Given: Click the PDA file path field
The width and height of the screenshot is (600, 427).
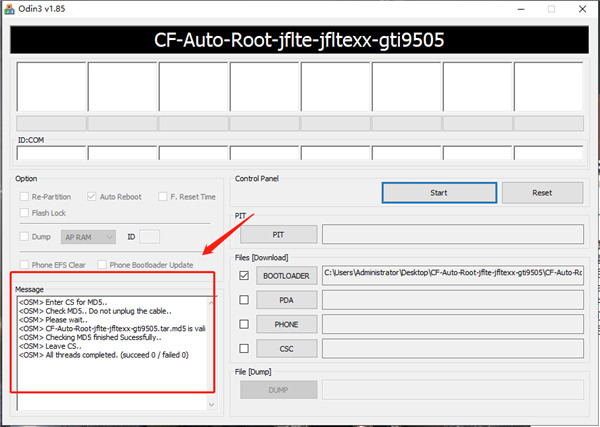Looking at the screenshot, I should coord(453,300).
